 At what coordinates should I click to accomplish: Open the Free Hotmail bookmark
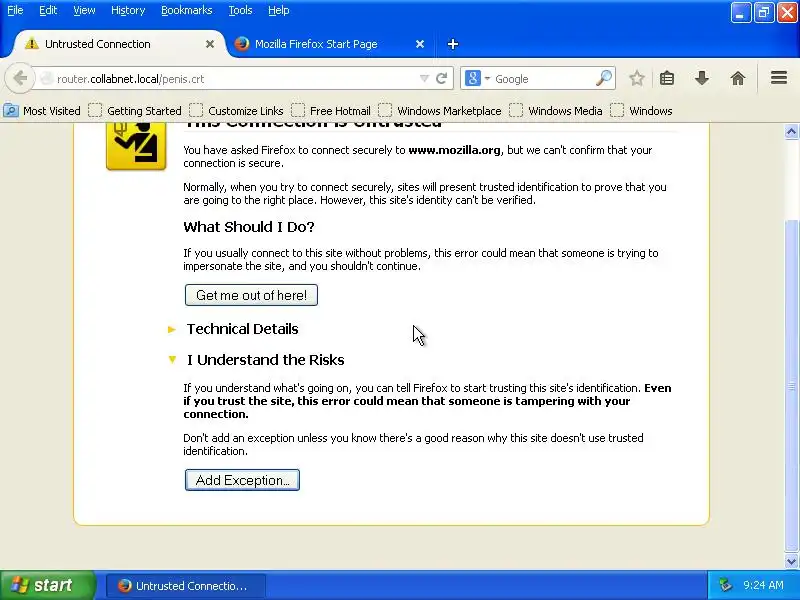331,111
